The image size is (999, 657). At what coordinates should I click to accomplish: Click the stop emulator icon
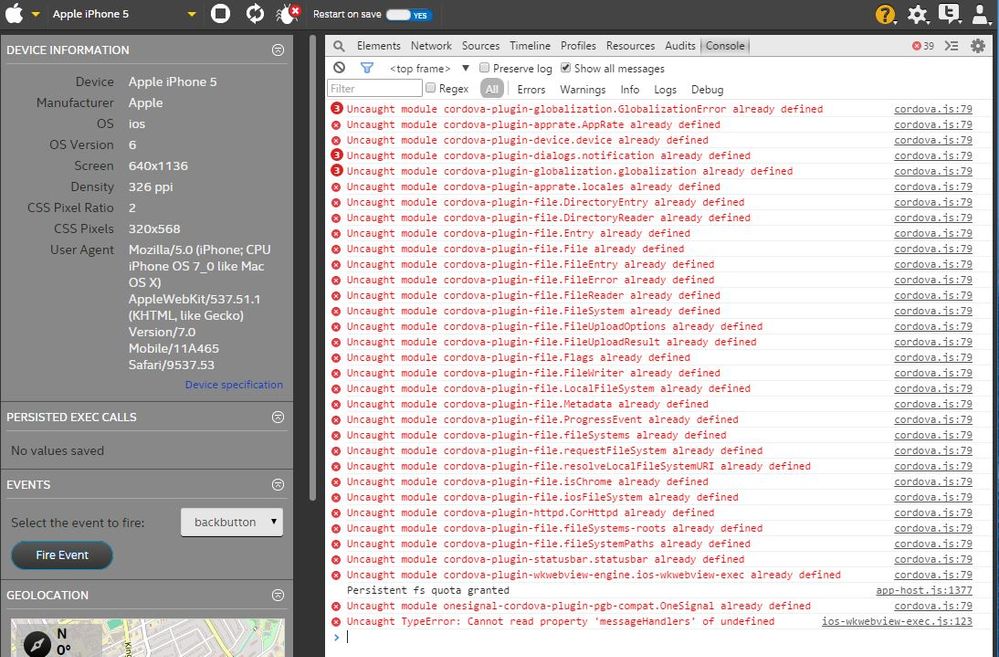(221, 14)
